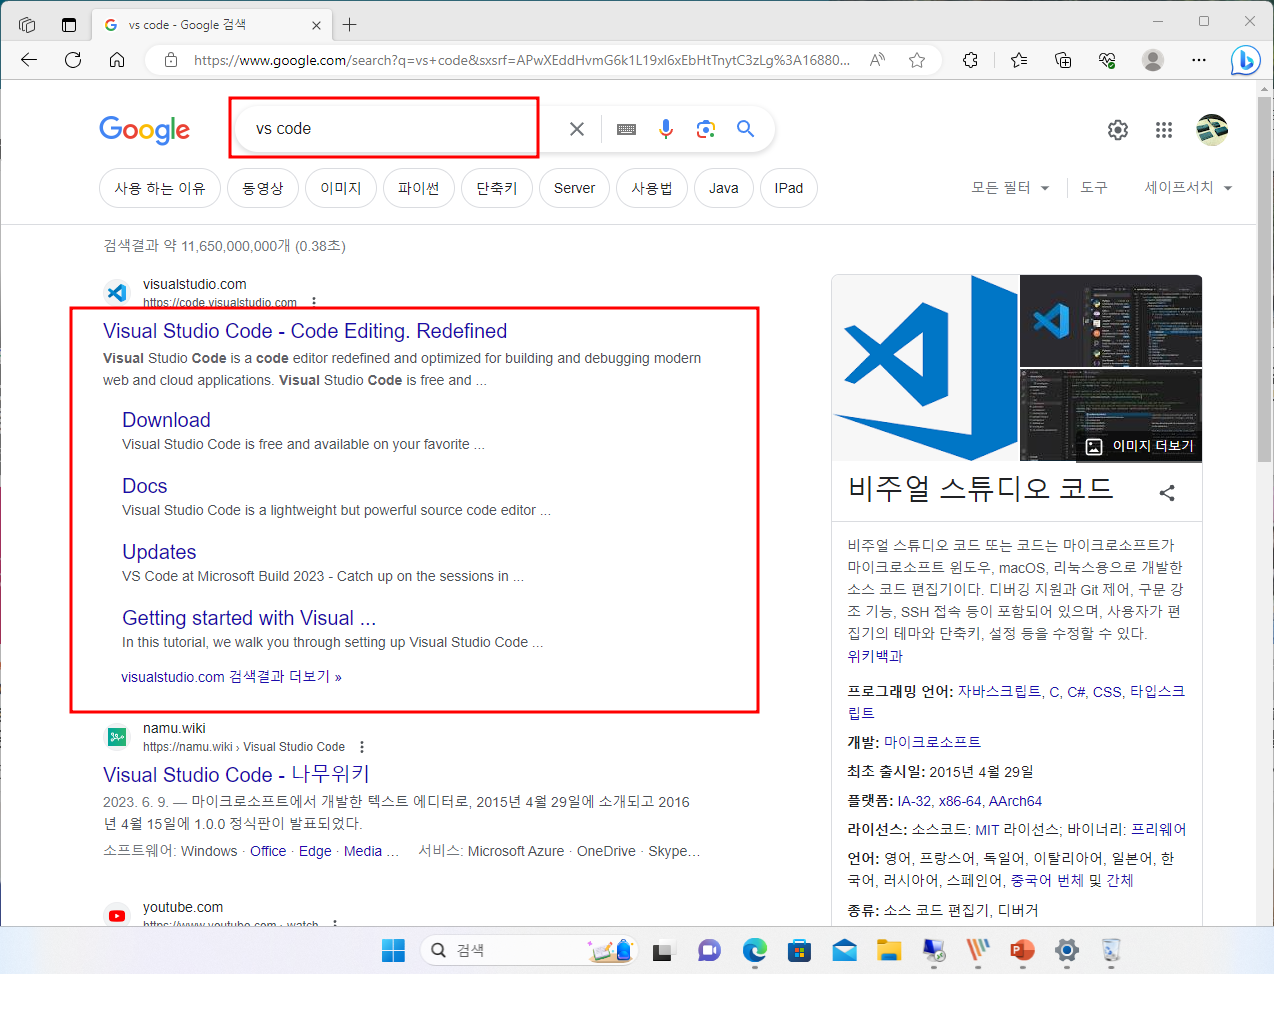Click 'visualstudio.com 검색결과 더보기' link
The image size is (1274, 1017).
point(231,677)
